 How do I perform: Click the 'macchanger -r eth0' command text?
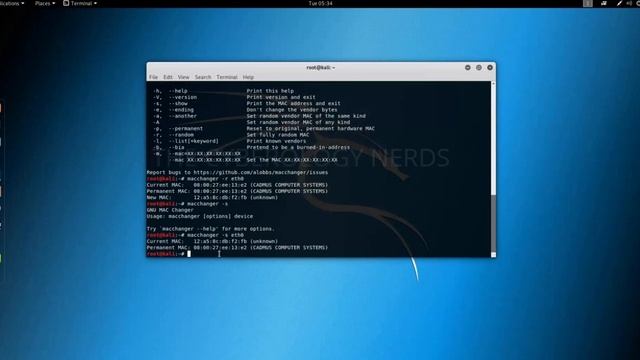pos(215,179)
